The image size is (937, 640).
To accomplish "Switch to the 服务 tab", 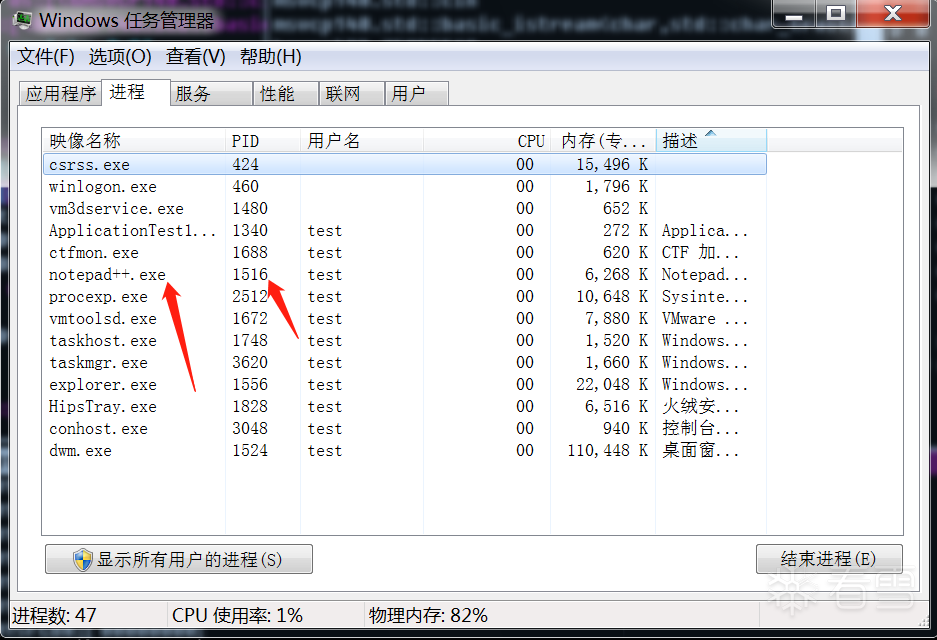I will tap(212, 94).
